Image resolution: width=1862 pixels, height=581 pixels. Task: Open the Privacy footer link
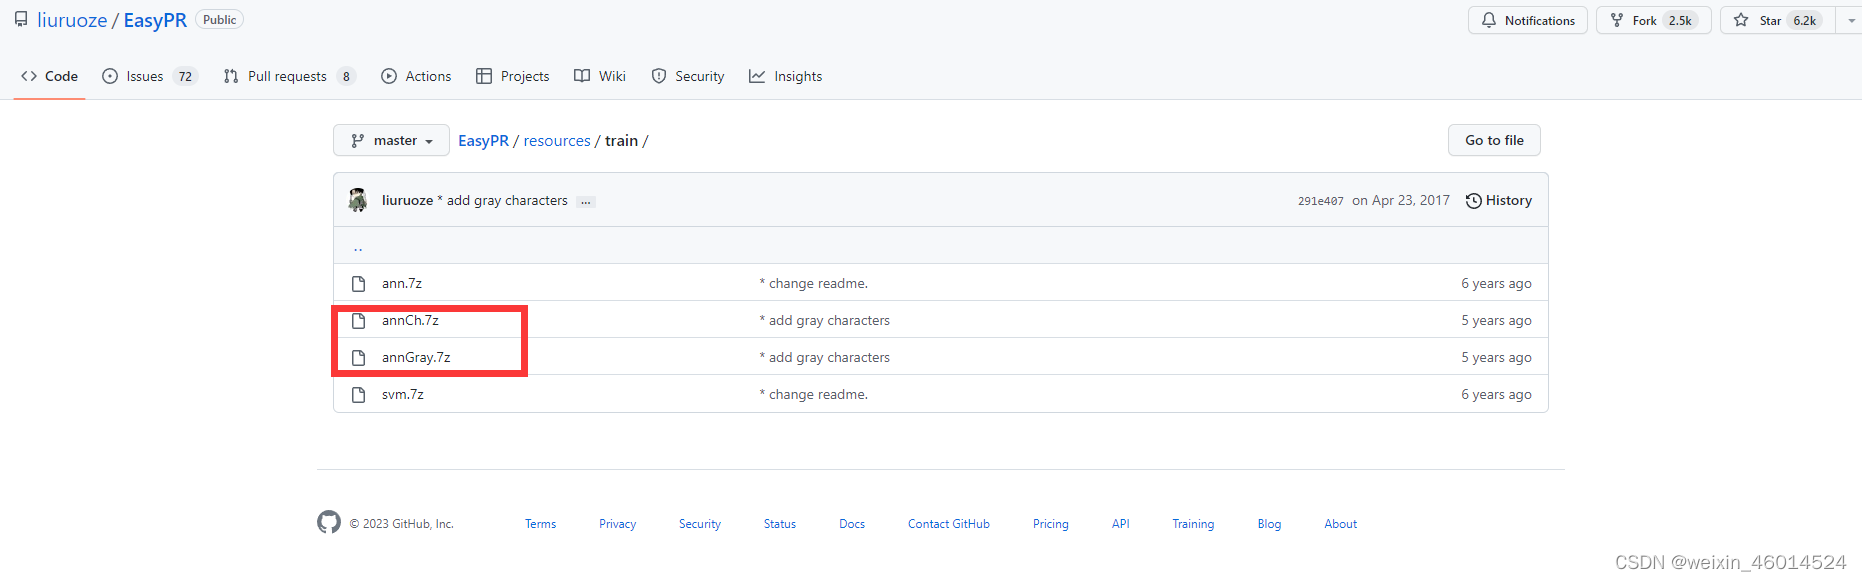617,524
